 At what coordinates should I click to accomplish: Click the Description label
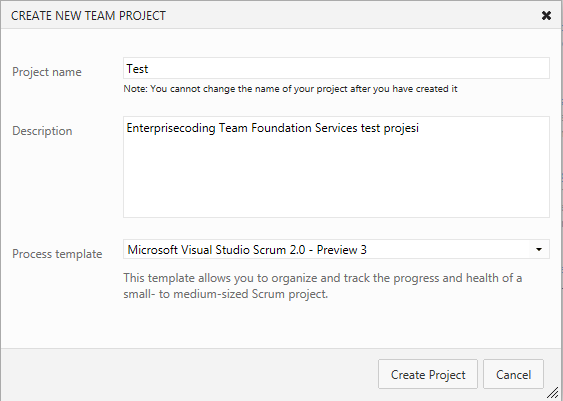(x=42, y=131)
